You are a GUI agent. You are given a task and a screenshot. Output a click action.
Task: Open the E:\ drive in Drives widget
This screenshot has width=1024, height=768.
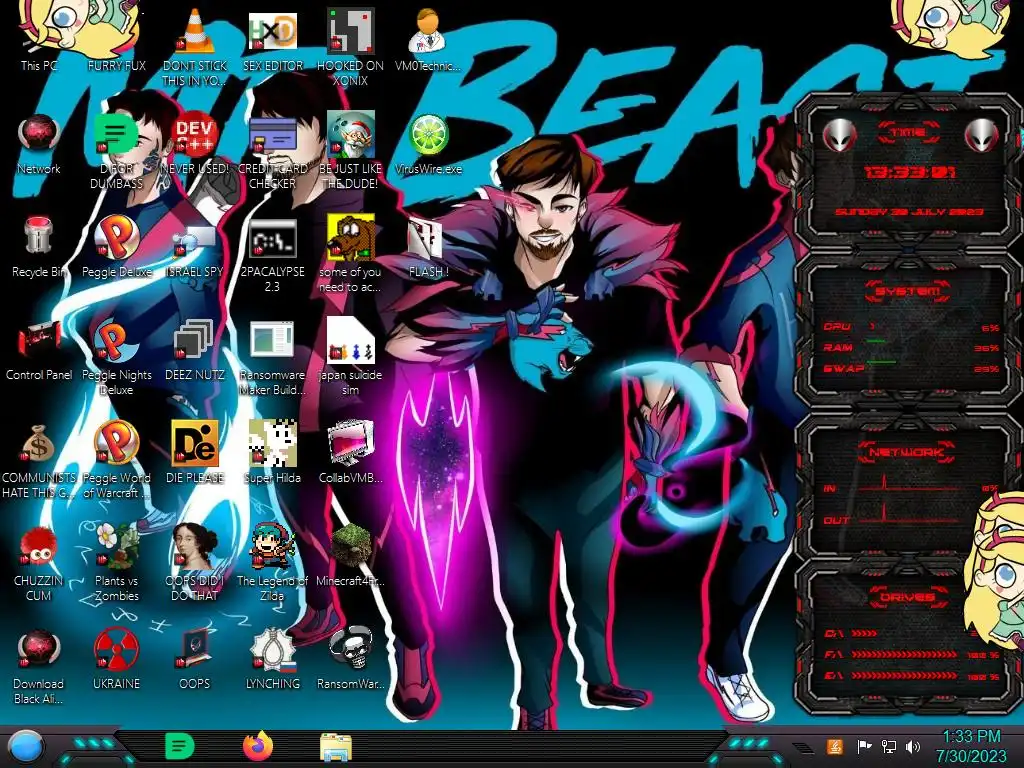tap(911, 676)
